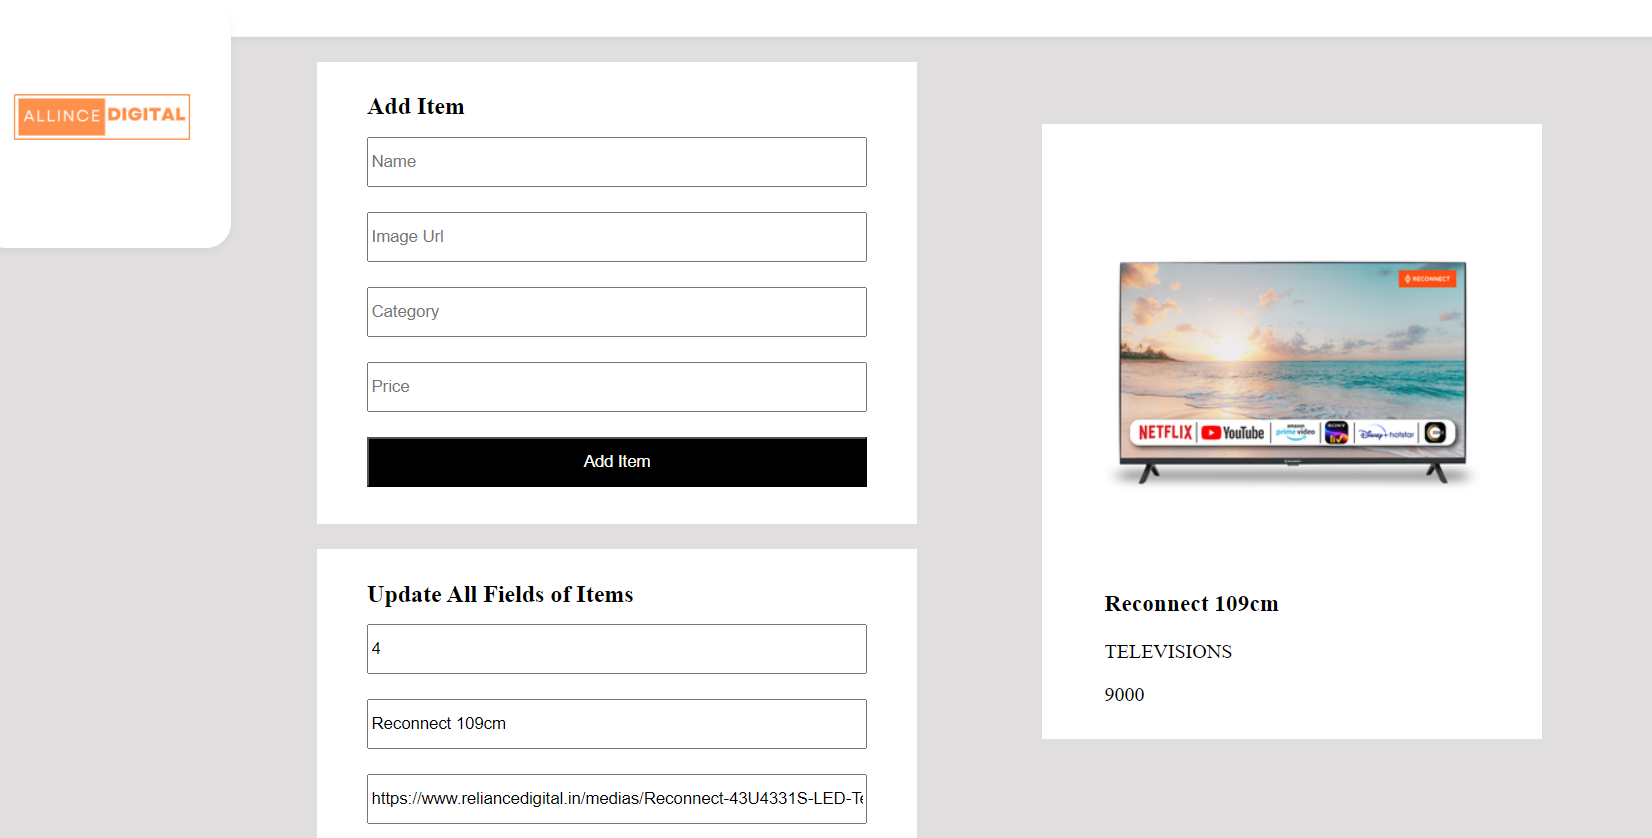Image resolution: width=1652 pixels, height=838 pixels.
Task: Activate the Price input box
Action: (617, 387)
